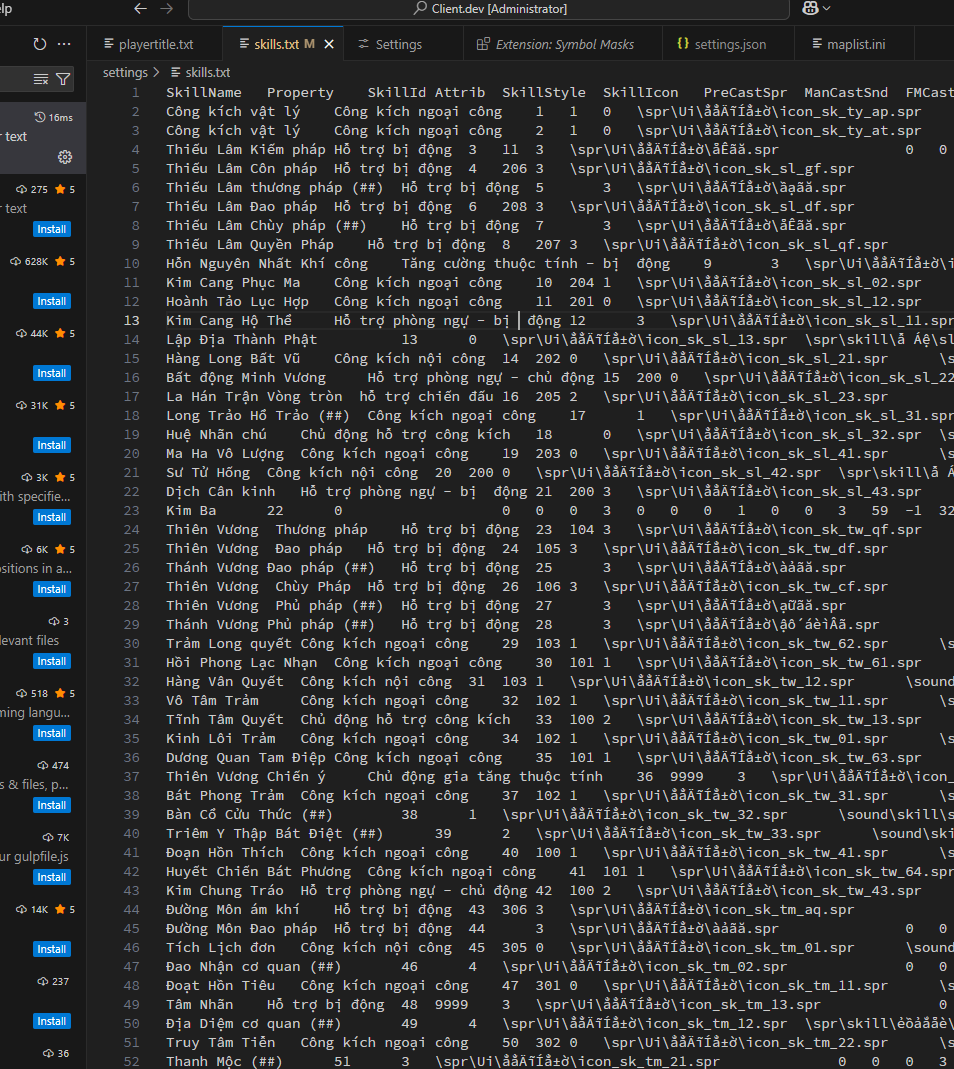This screenshot has height=1069, width=954.
Task: Clear the extensions search results
Action: click(x=41, y=79)
